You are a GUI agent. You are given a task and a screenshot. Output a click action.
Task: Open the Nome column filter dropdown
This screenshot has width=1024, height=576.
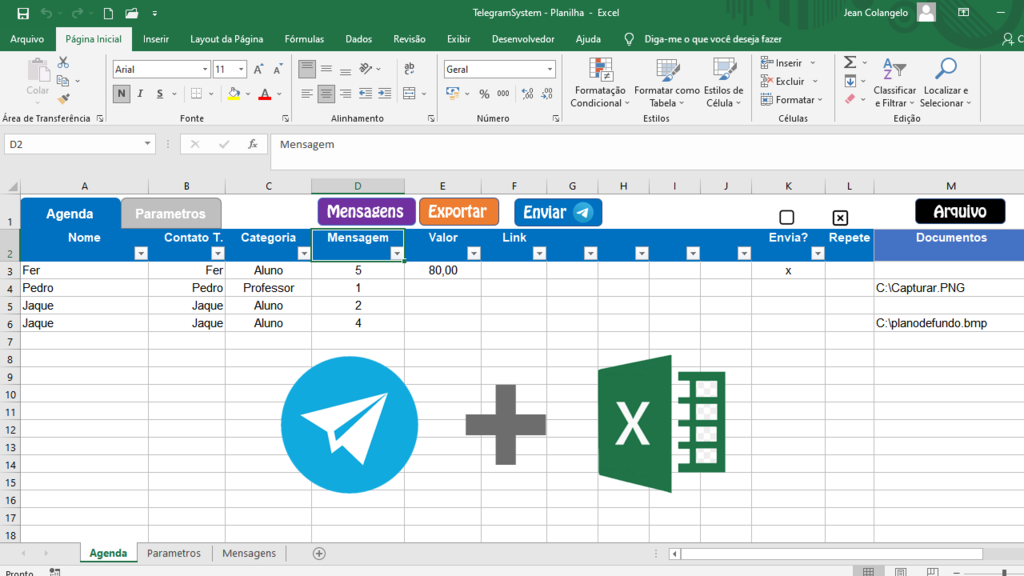[x=140, y=253]
